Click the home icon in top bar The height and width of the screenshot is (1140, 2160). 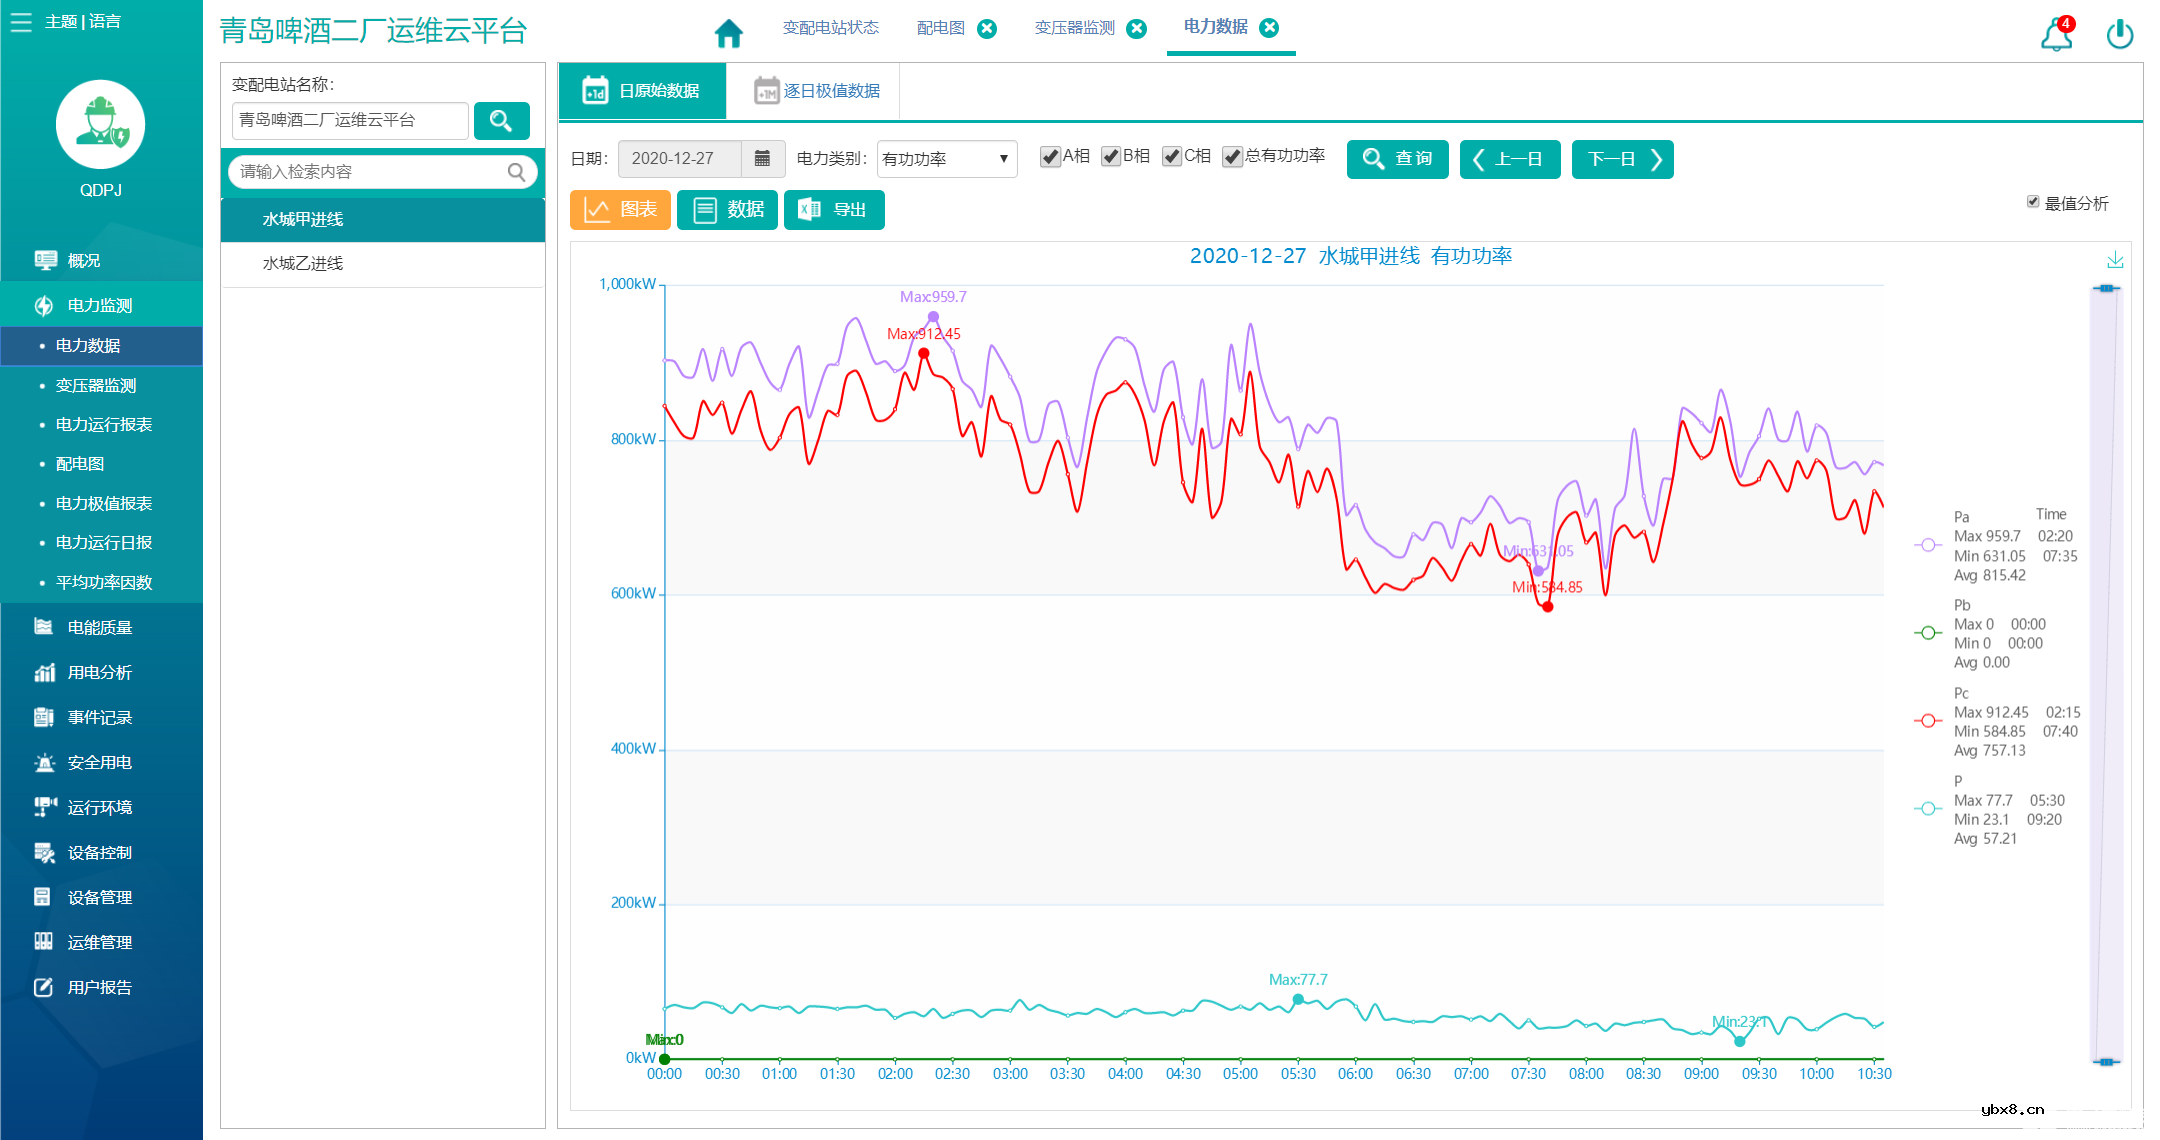[x=728, y=33]
